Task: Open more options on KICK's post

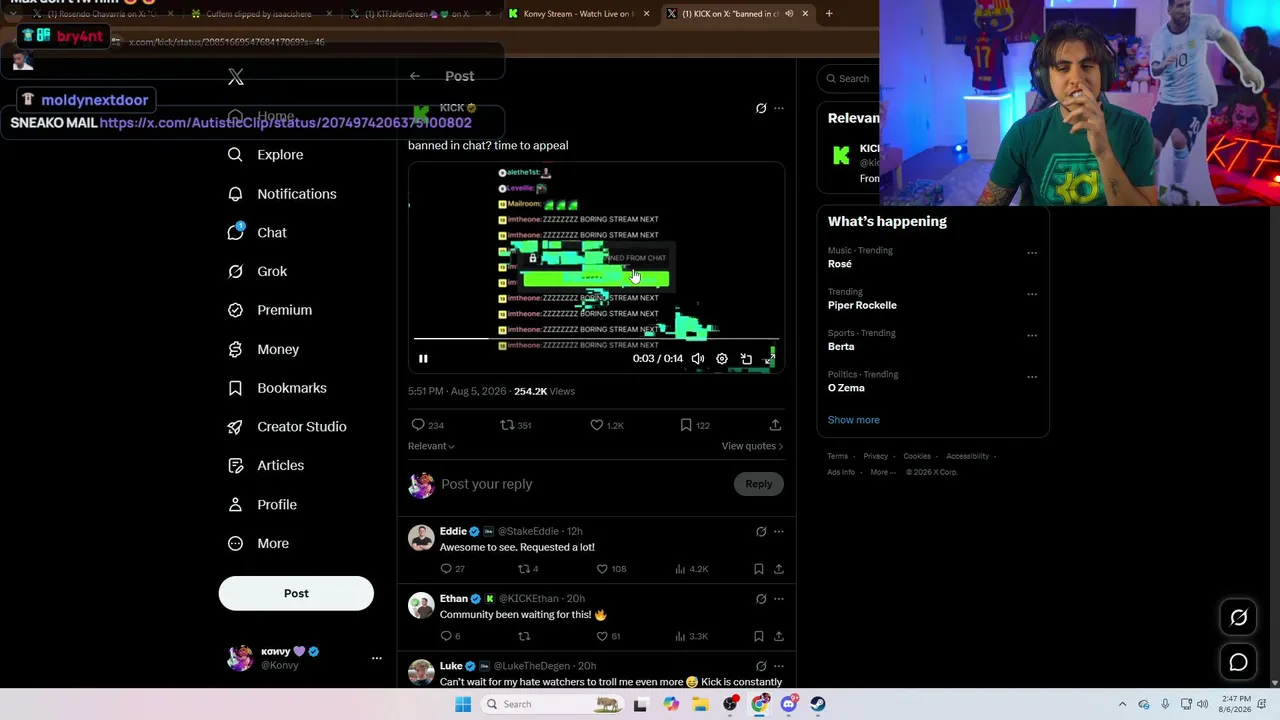Action: 779,108
